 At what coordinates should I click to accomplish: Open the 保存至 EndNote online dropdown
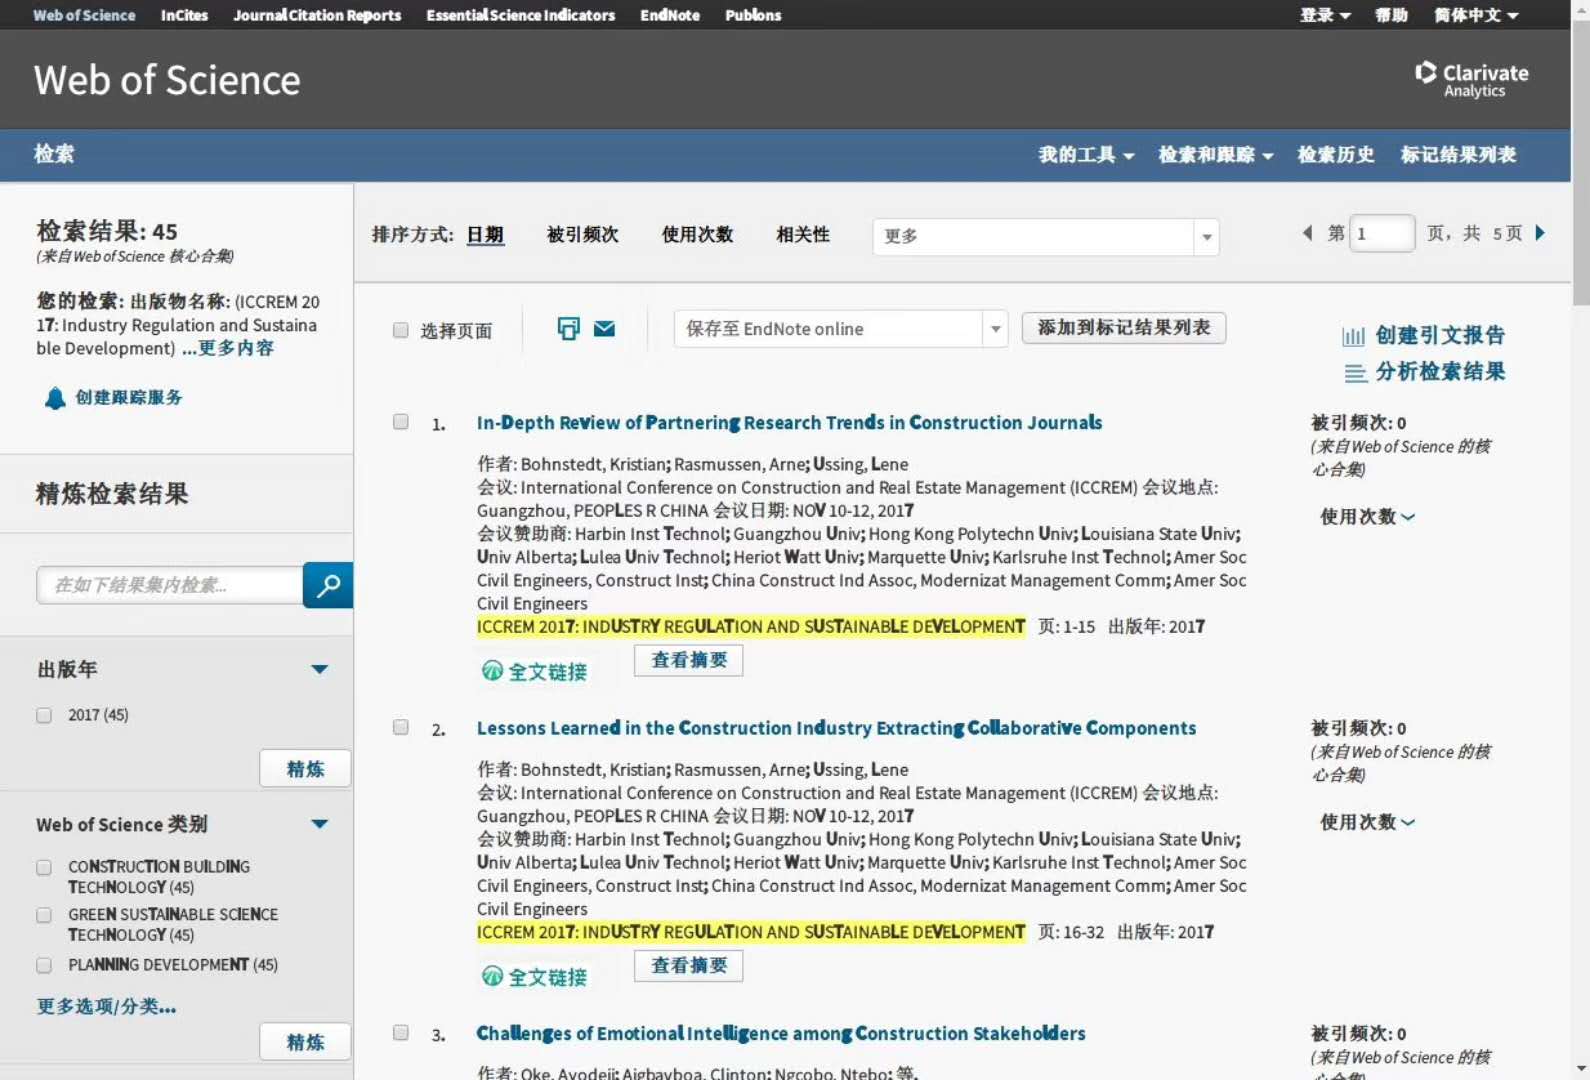tap(841, 329)
